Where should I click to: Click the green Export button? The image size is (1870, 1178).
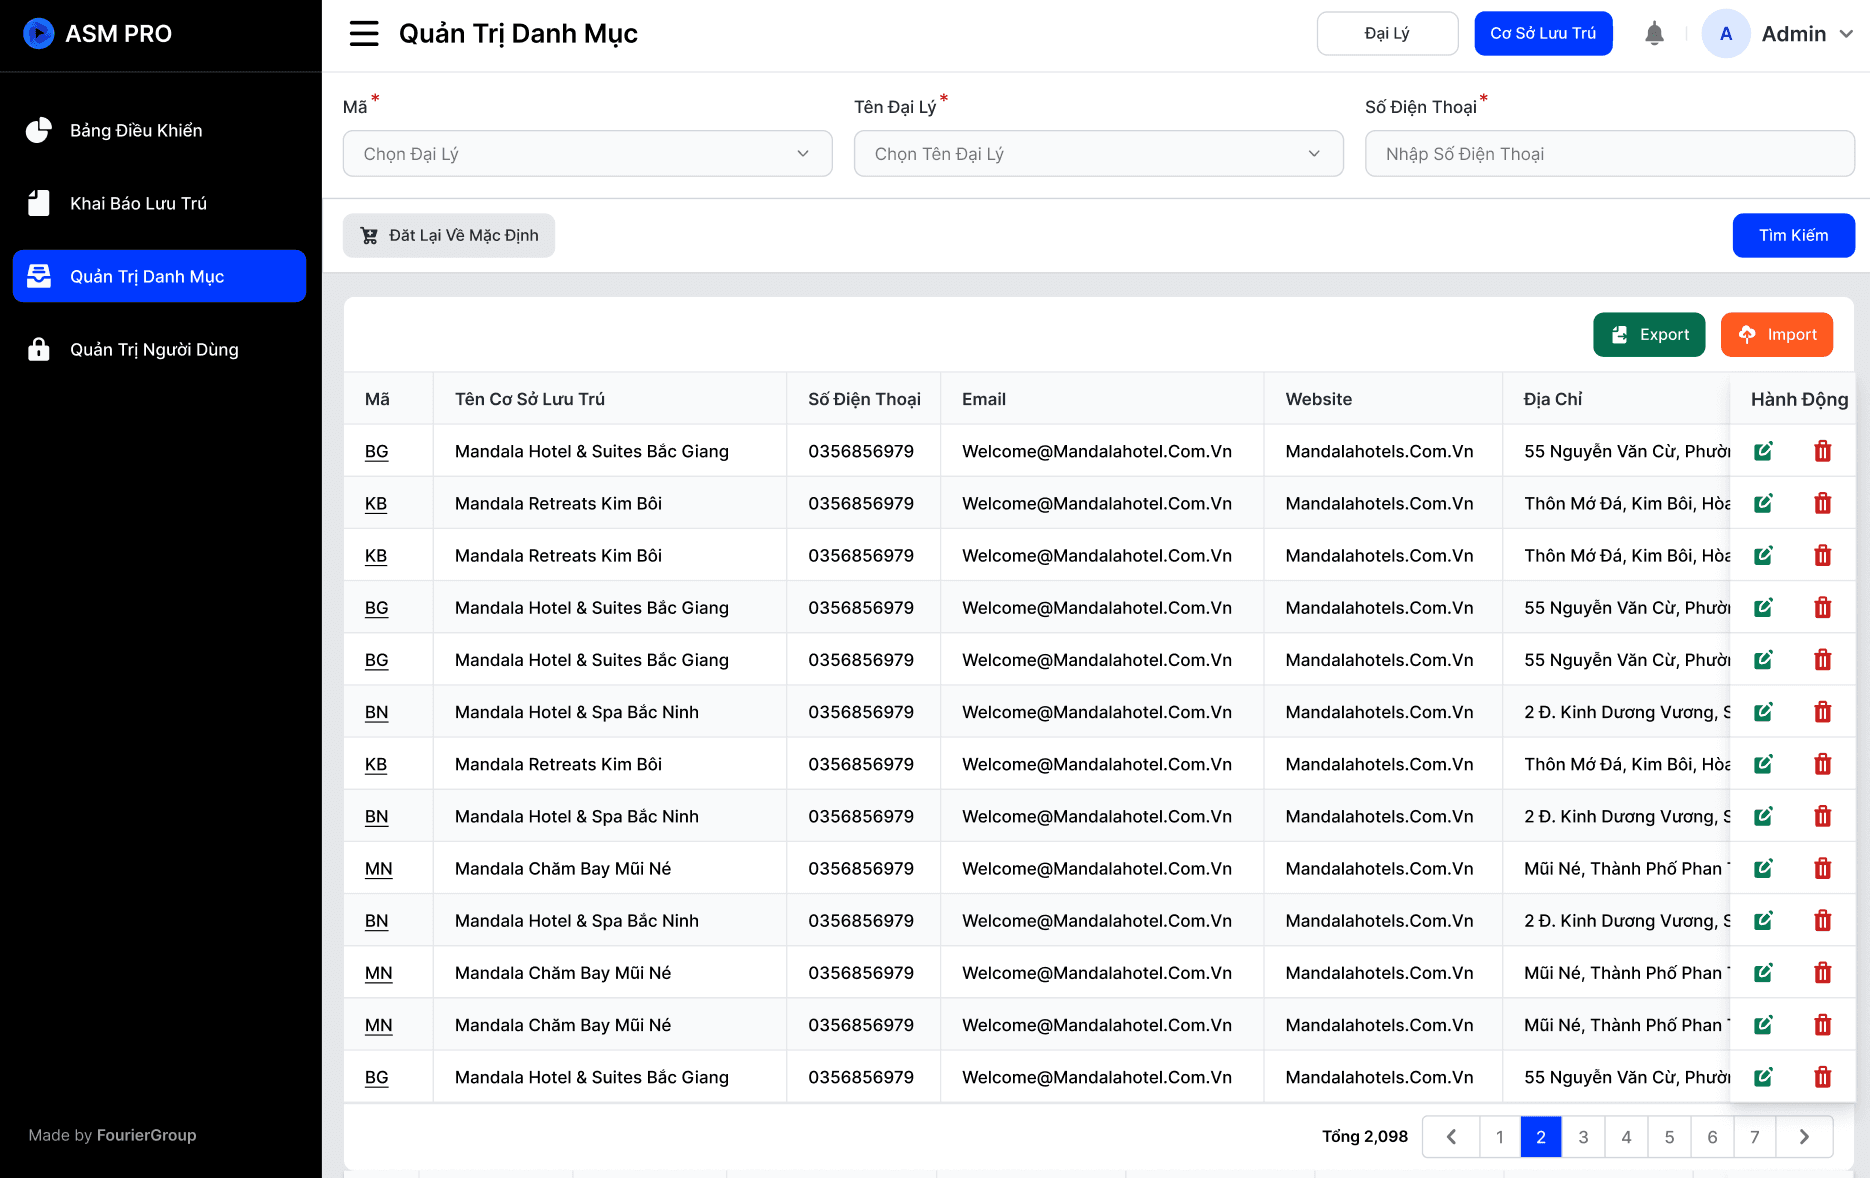(x=1649, y=335)
